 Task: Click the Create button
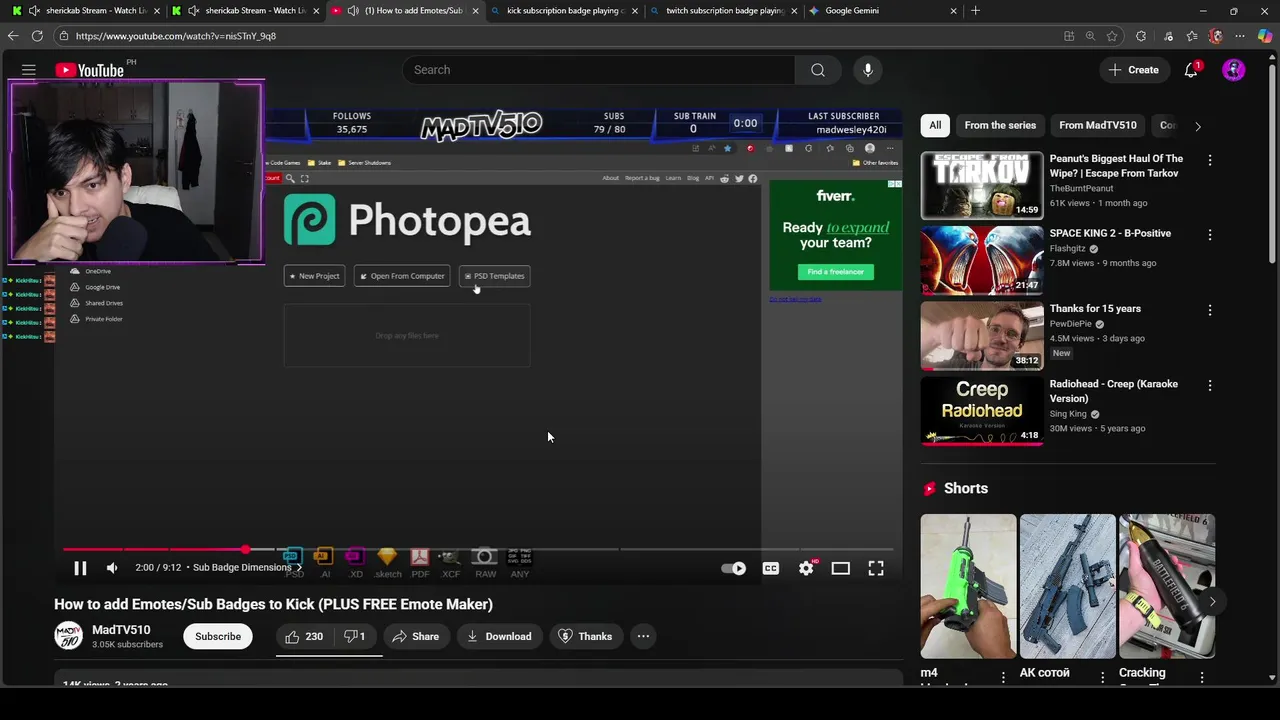pyautogui.click(x=1133, y=70)
